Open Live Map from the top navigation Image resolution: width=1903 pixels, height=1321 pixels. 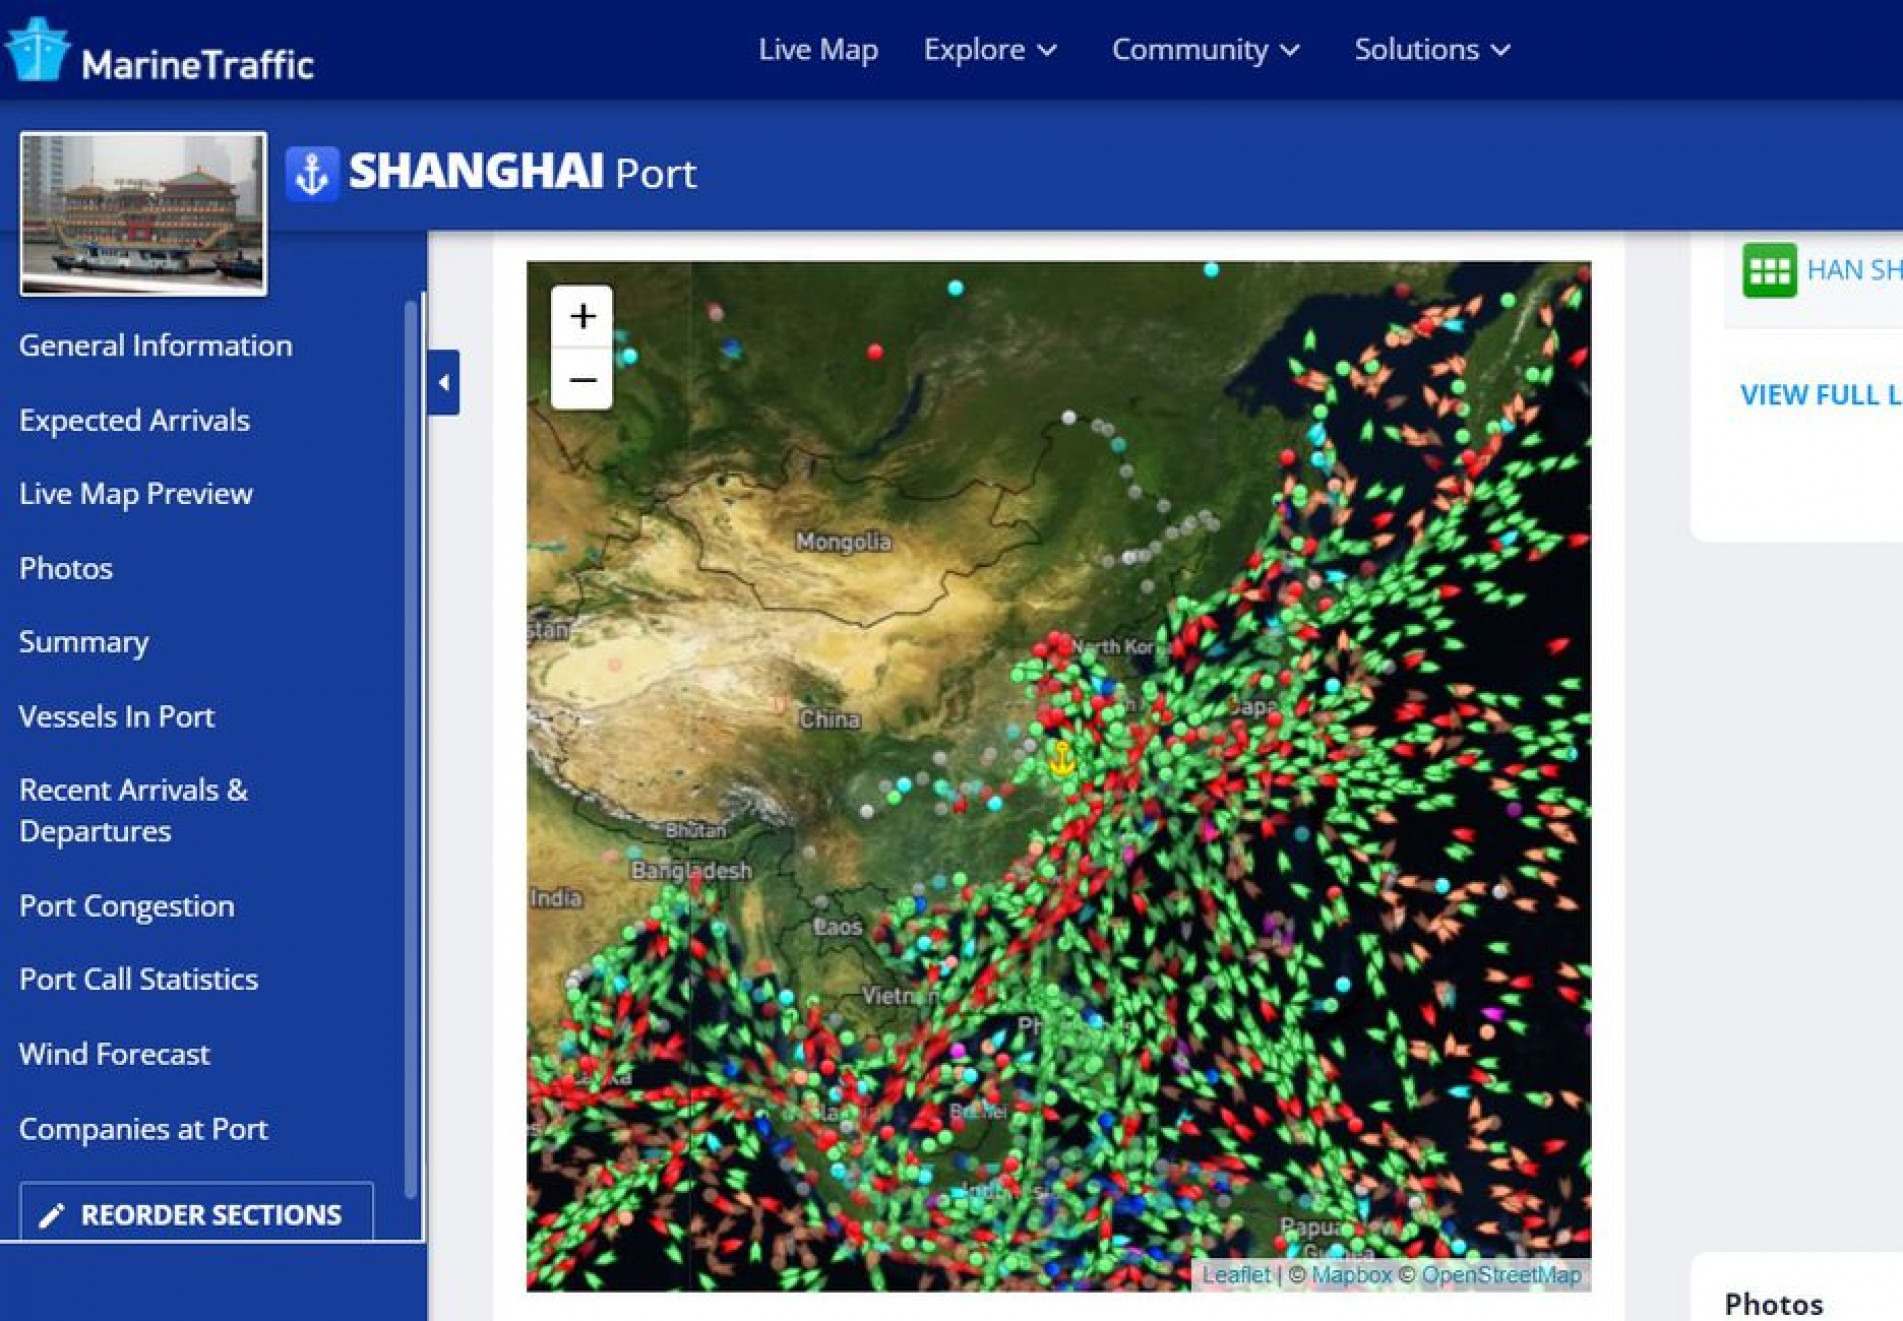point(817,50)
